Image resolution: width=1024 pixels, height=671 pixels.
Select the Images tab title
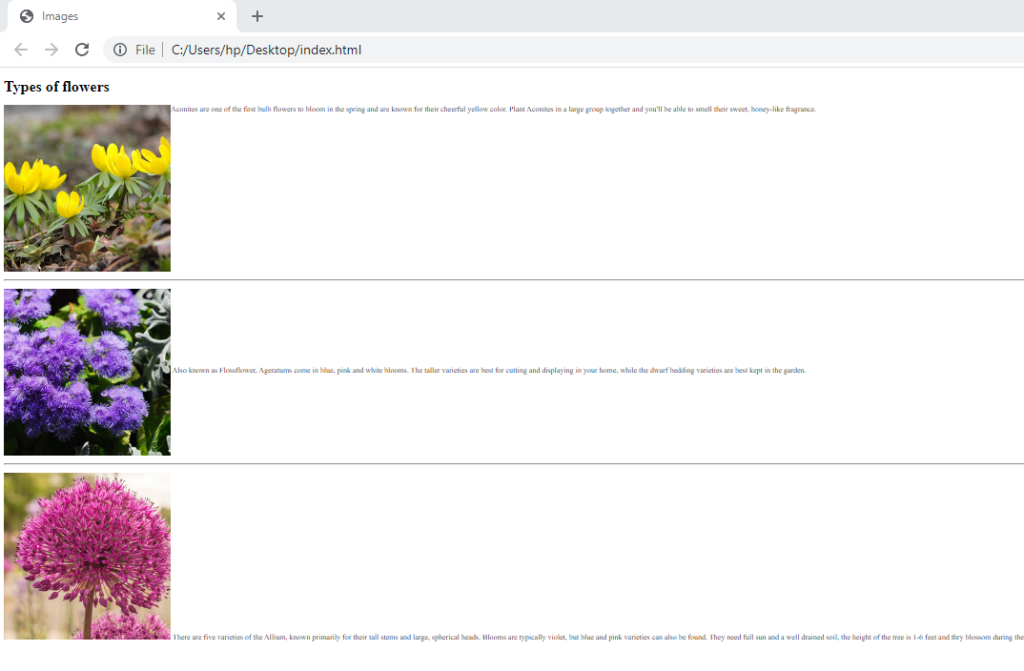click(60, 16)
